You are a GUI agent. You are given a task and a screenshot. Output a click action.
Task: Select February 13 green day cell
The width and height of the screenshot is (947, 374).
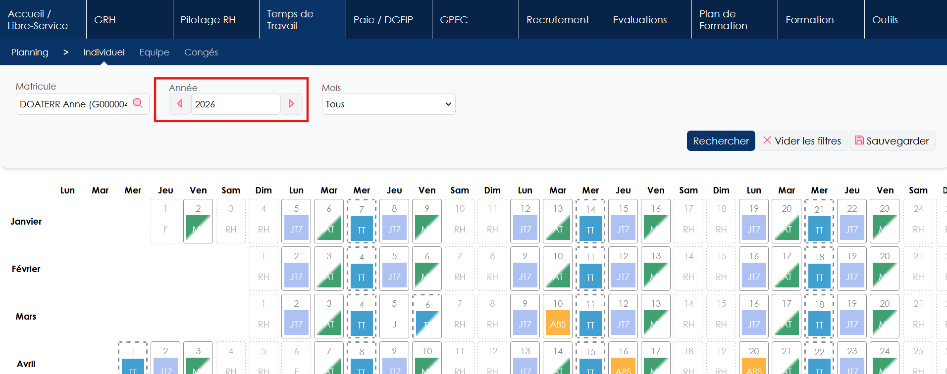(x=655, y=268)
